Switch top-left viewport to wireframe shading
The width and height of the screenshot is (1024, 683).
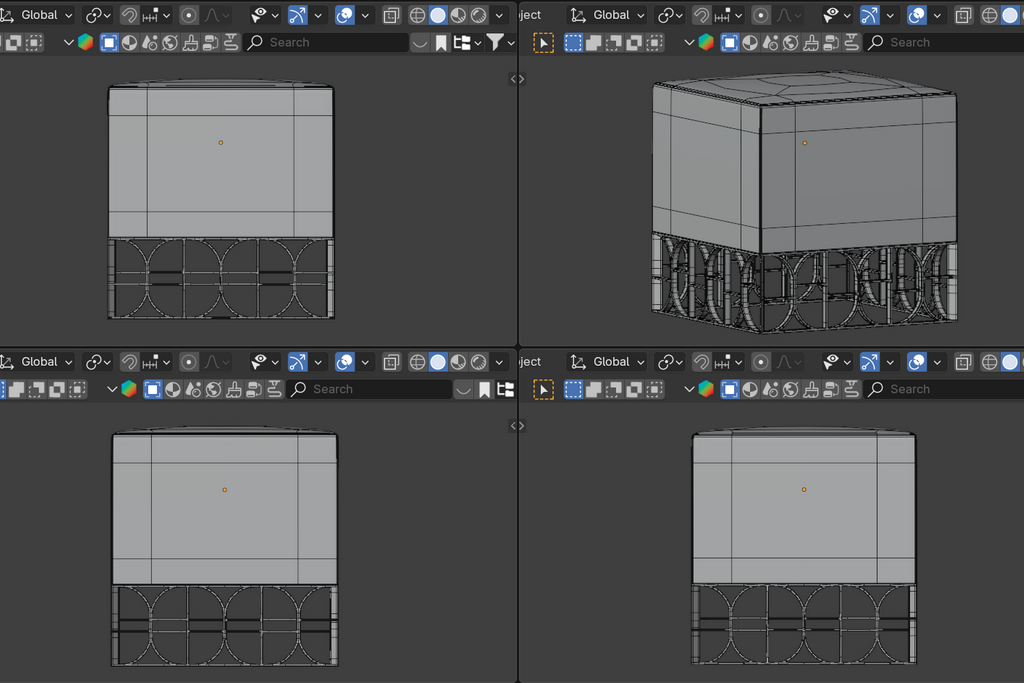tap(417, 15)
